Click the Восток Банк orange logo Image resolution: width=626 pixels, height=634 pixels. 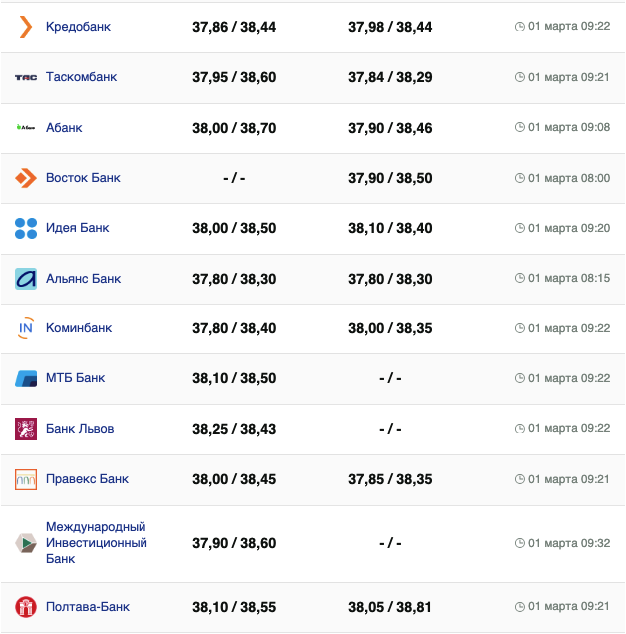click(x=26, y=178)
